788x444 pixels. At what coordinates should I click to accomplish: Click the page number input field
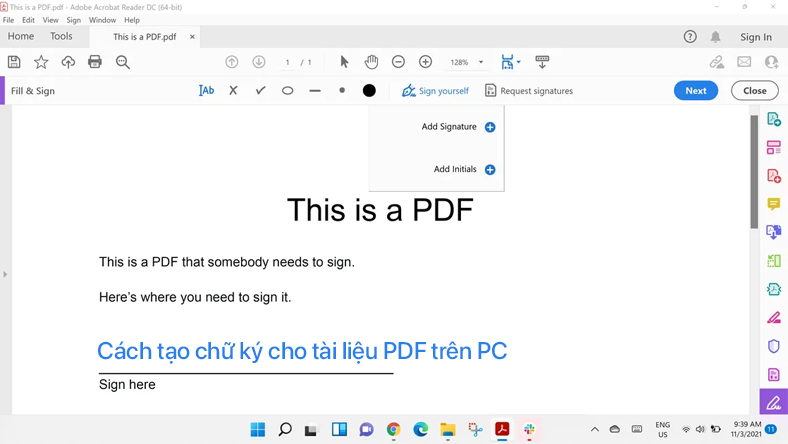point(287,62)
